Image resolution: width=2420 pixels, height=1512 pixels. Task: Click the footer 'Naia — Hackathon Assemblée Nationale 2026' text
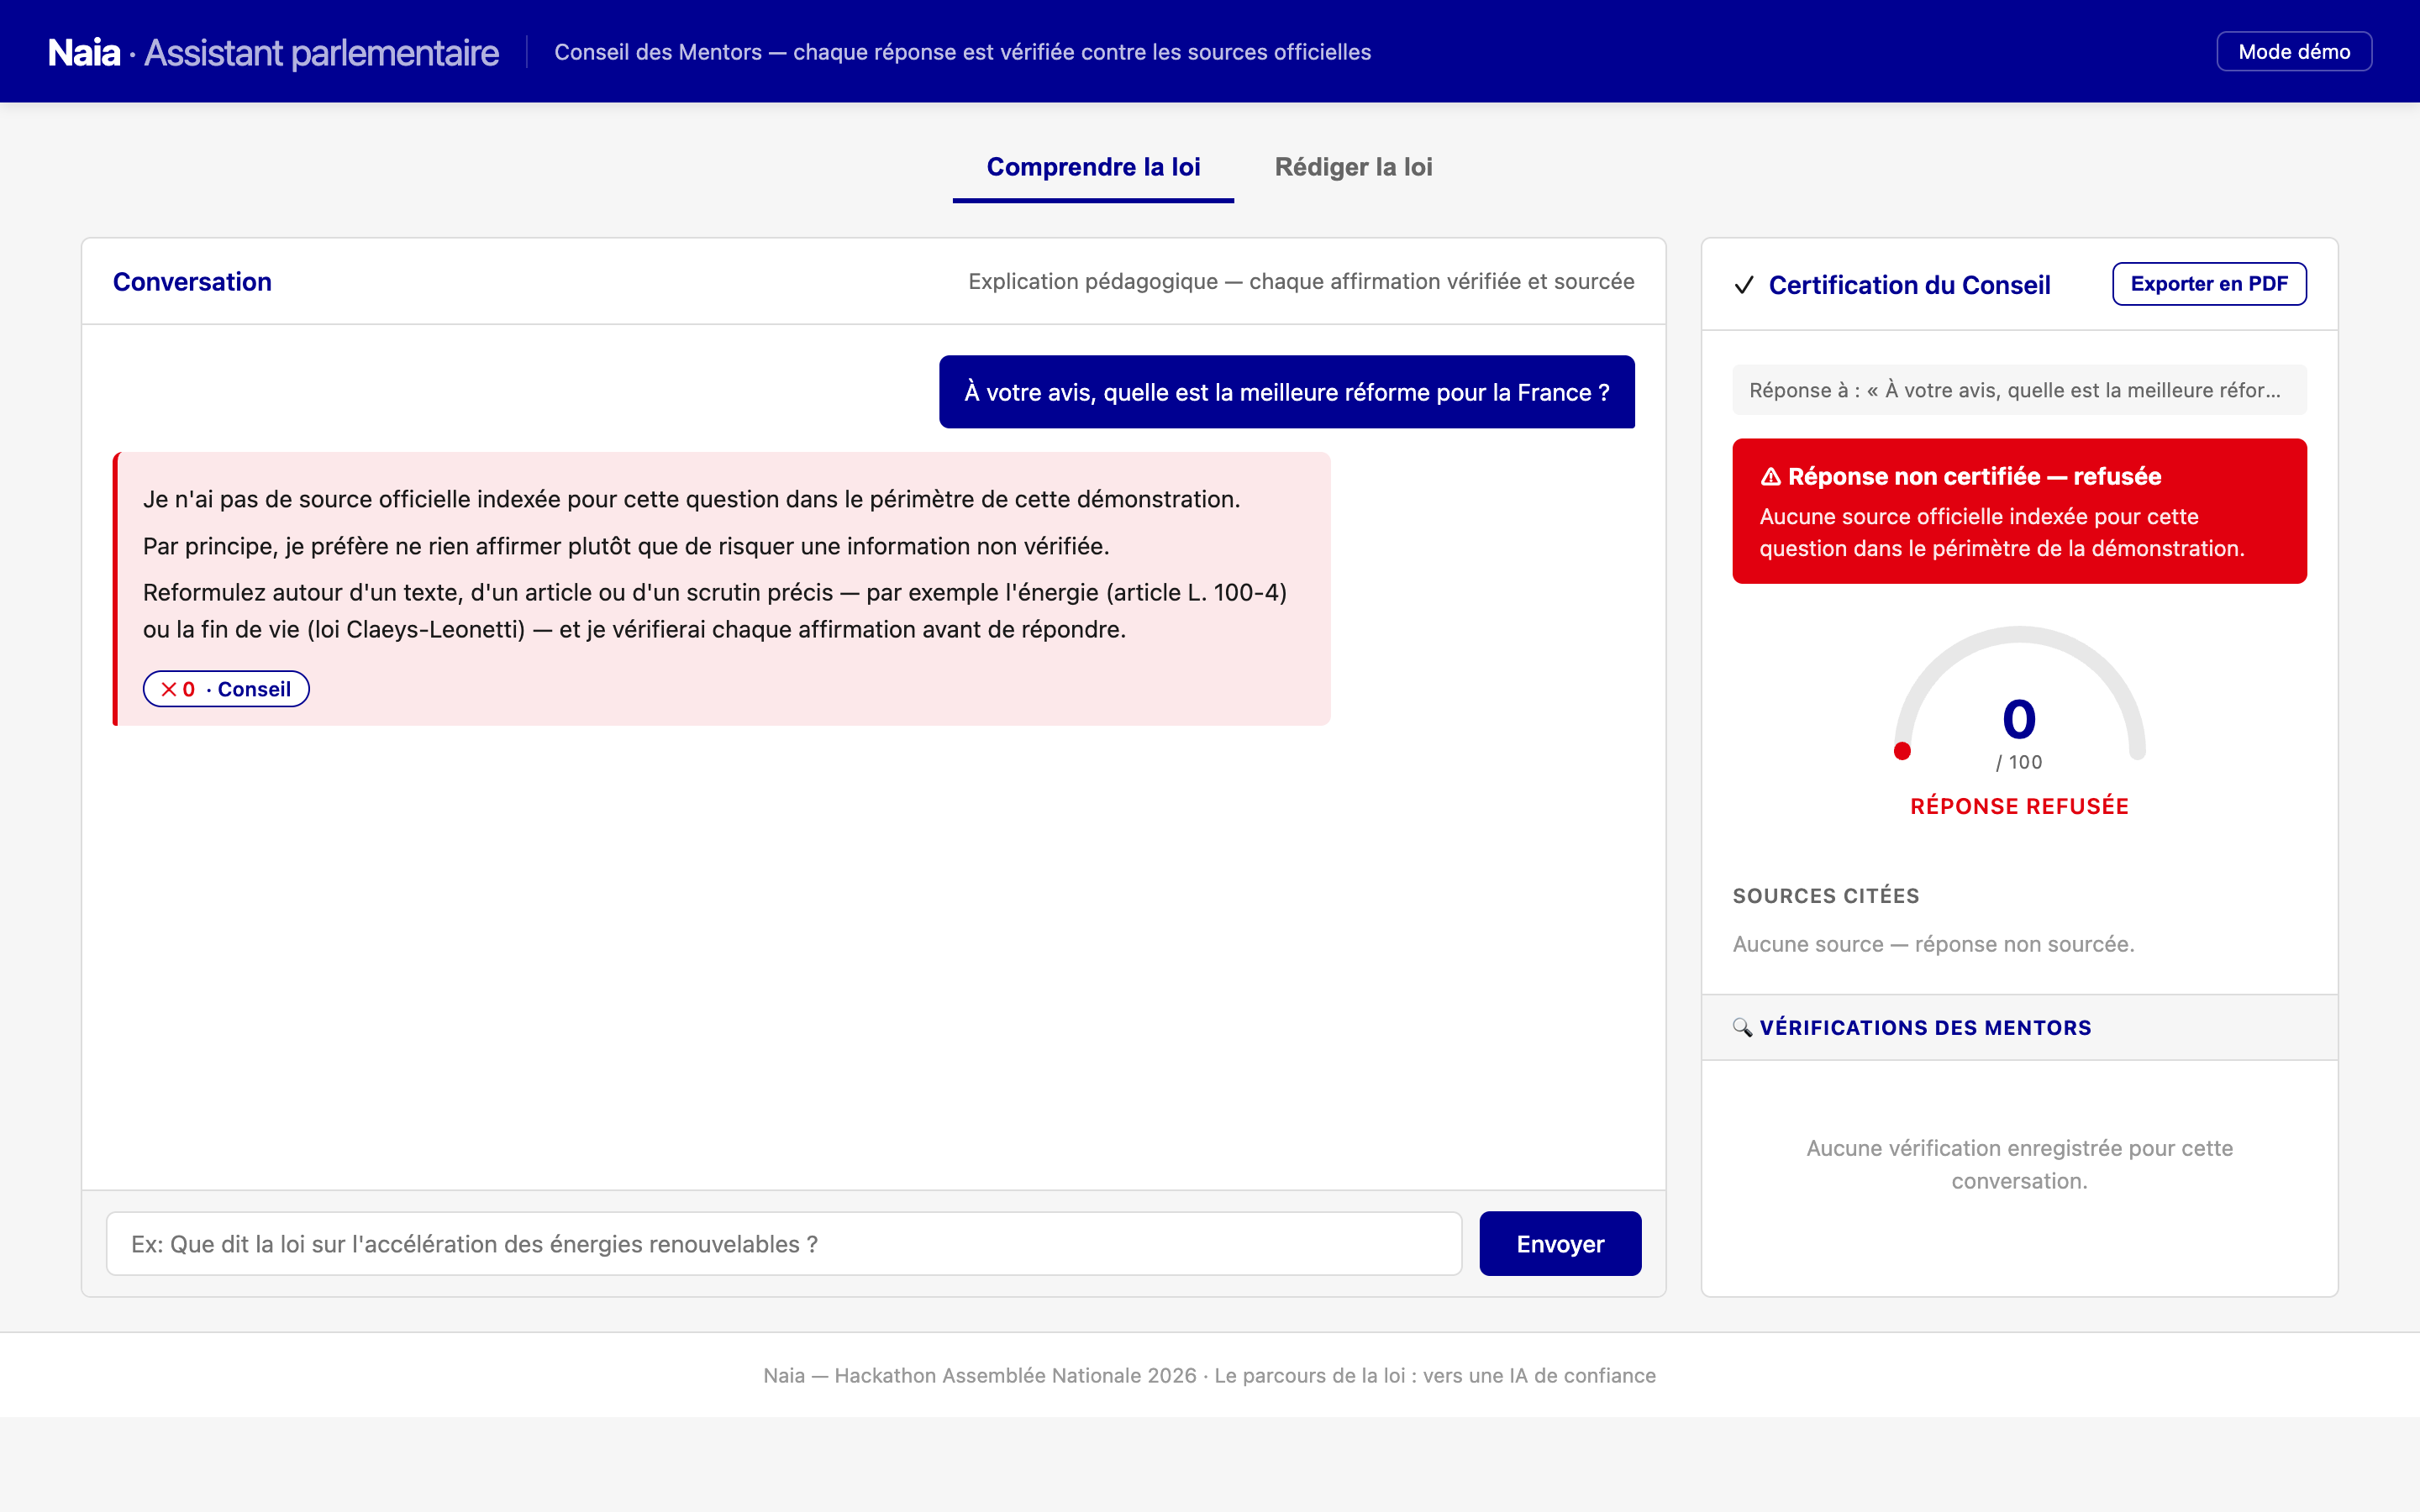pyautogui.click(x=1209, y=1375)
